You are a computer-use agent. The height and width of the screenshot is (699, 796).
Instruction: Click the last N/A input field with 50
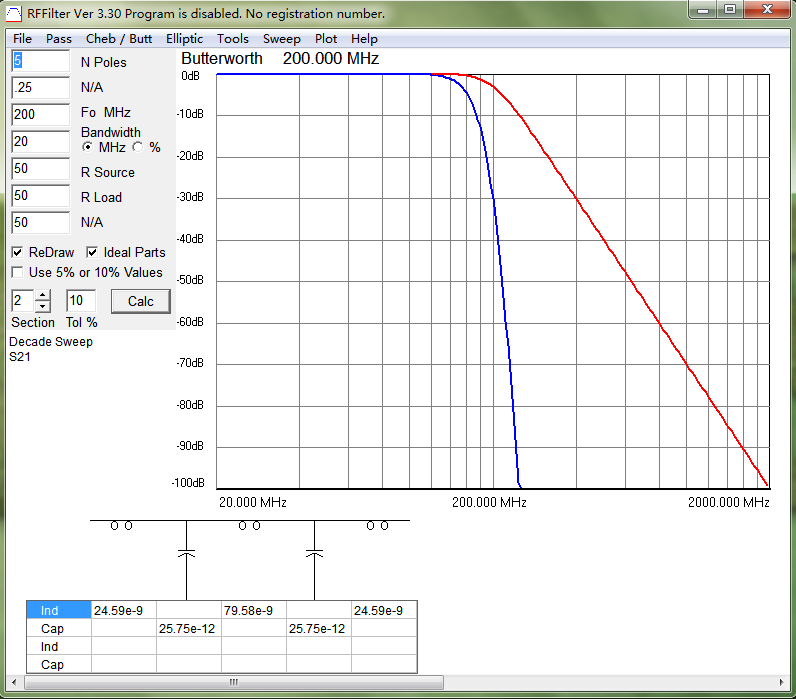[x=41, y=222]
